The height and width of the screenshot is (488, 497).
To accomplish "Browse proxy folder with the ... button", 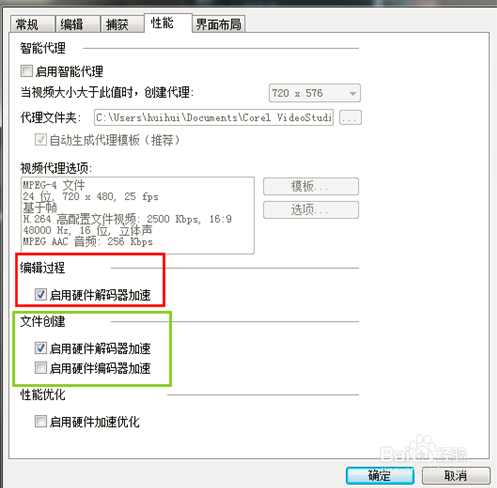I will coord(350,117).
